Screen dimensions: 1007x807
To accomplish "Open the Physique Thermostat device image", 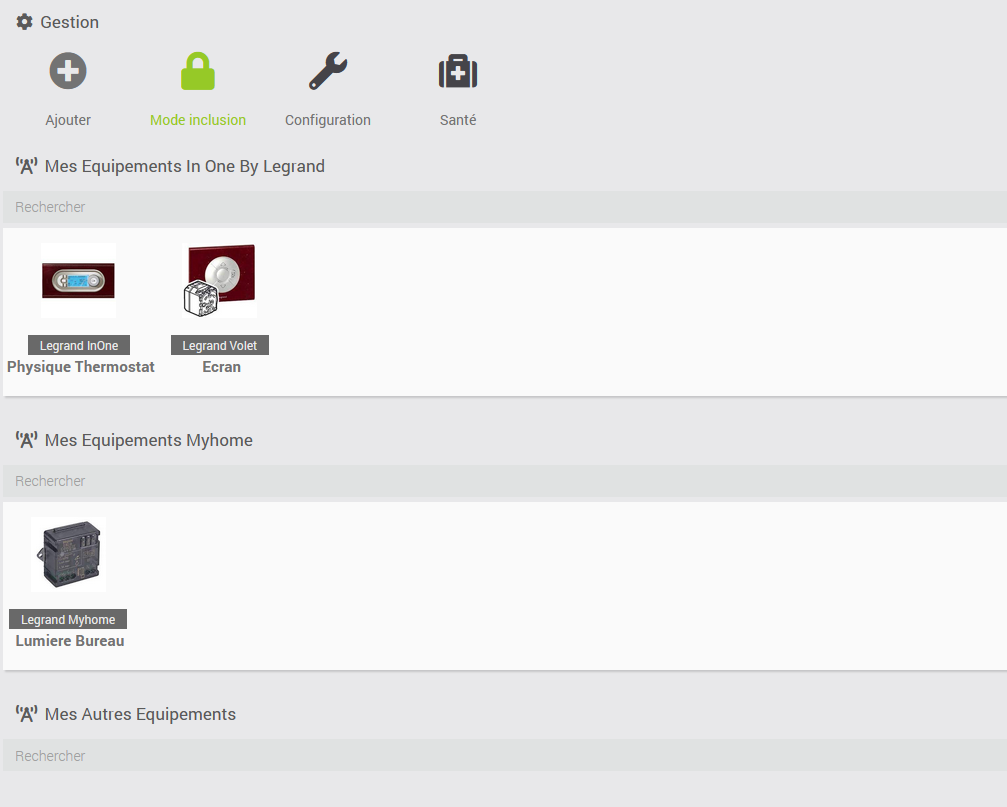I will [79, 281].
